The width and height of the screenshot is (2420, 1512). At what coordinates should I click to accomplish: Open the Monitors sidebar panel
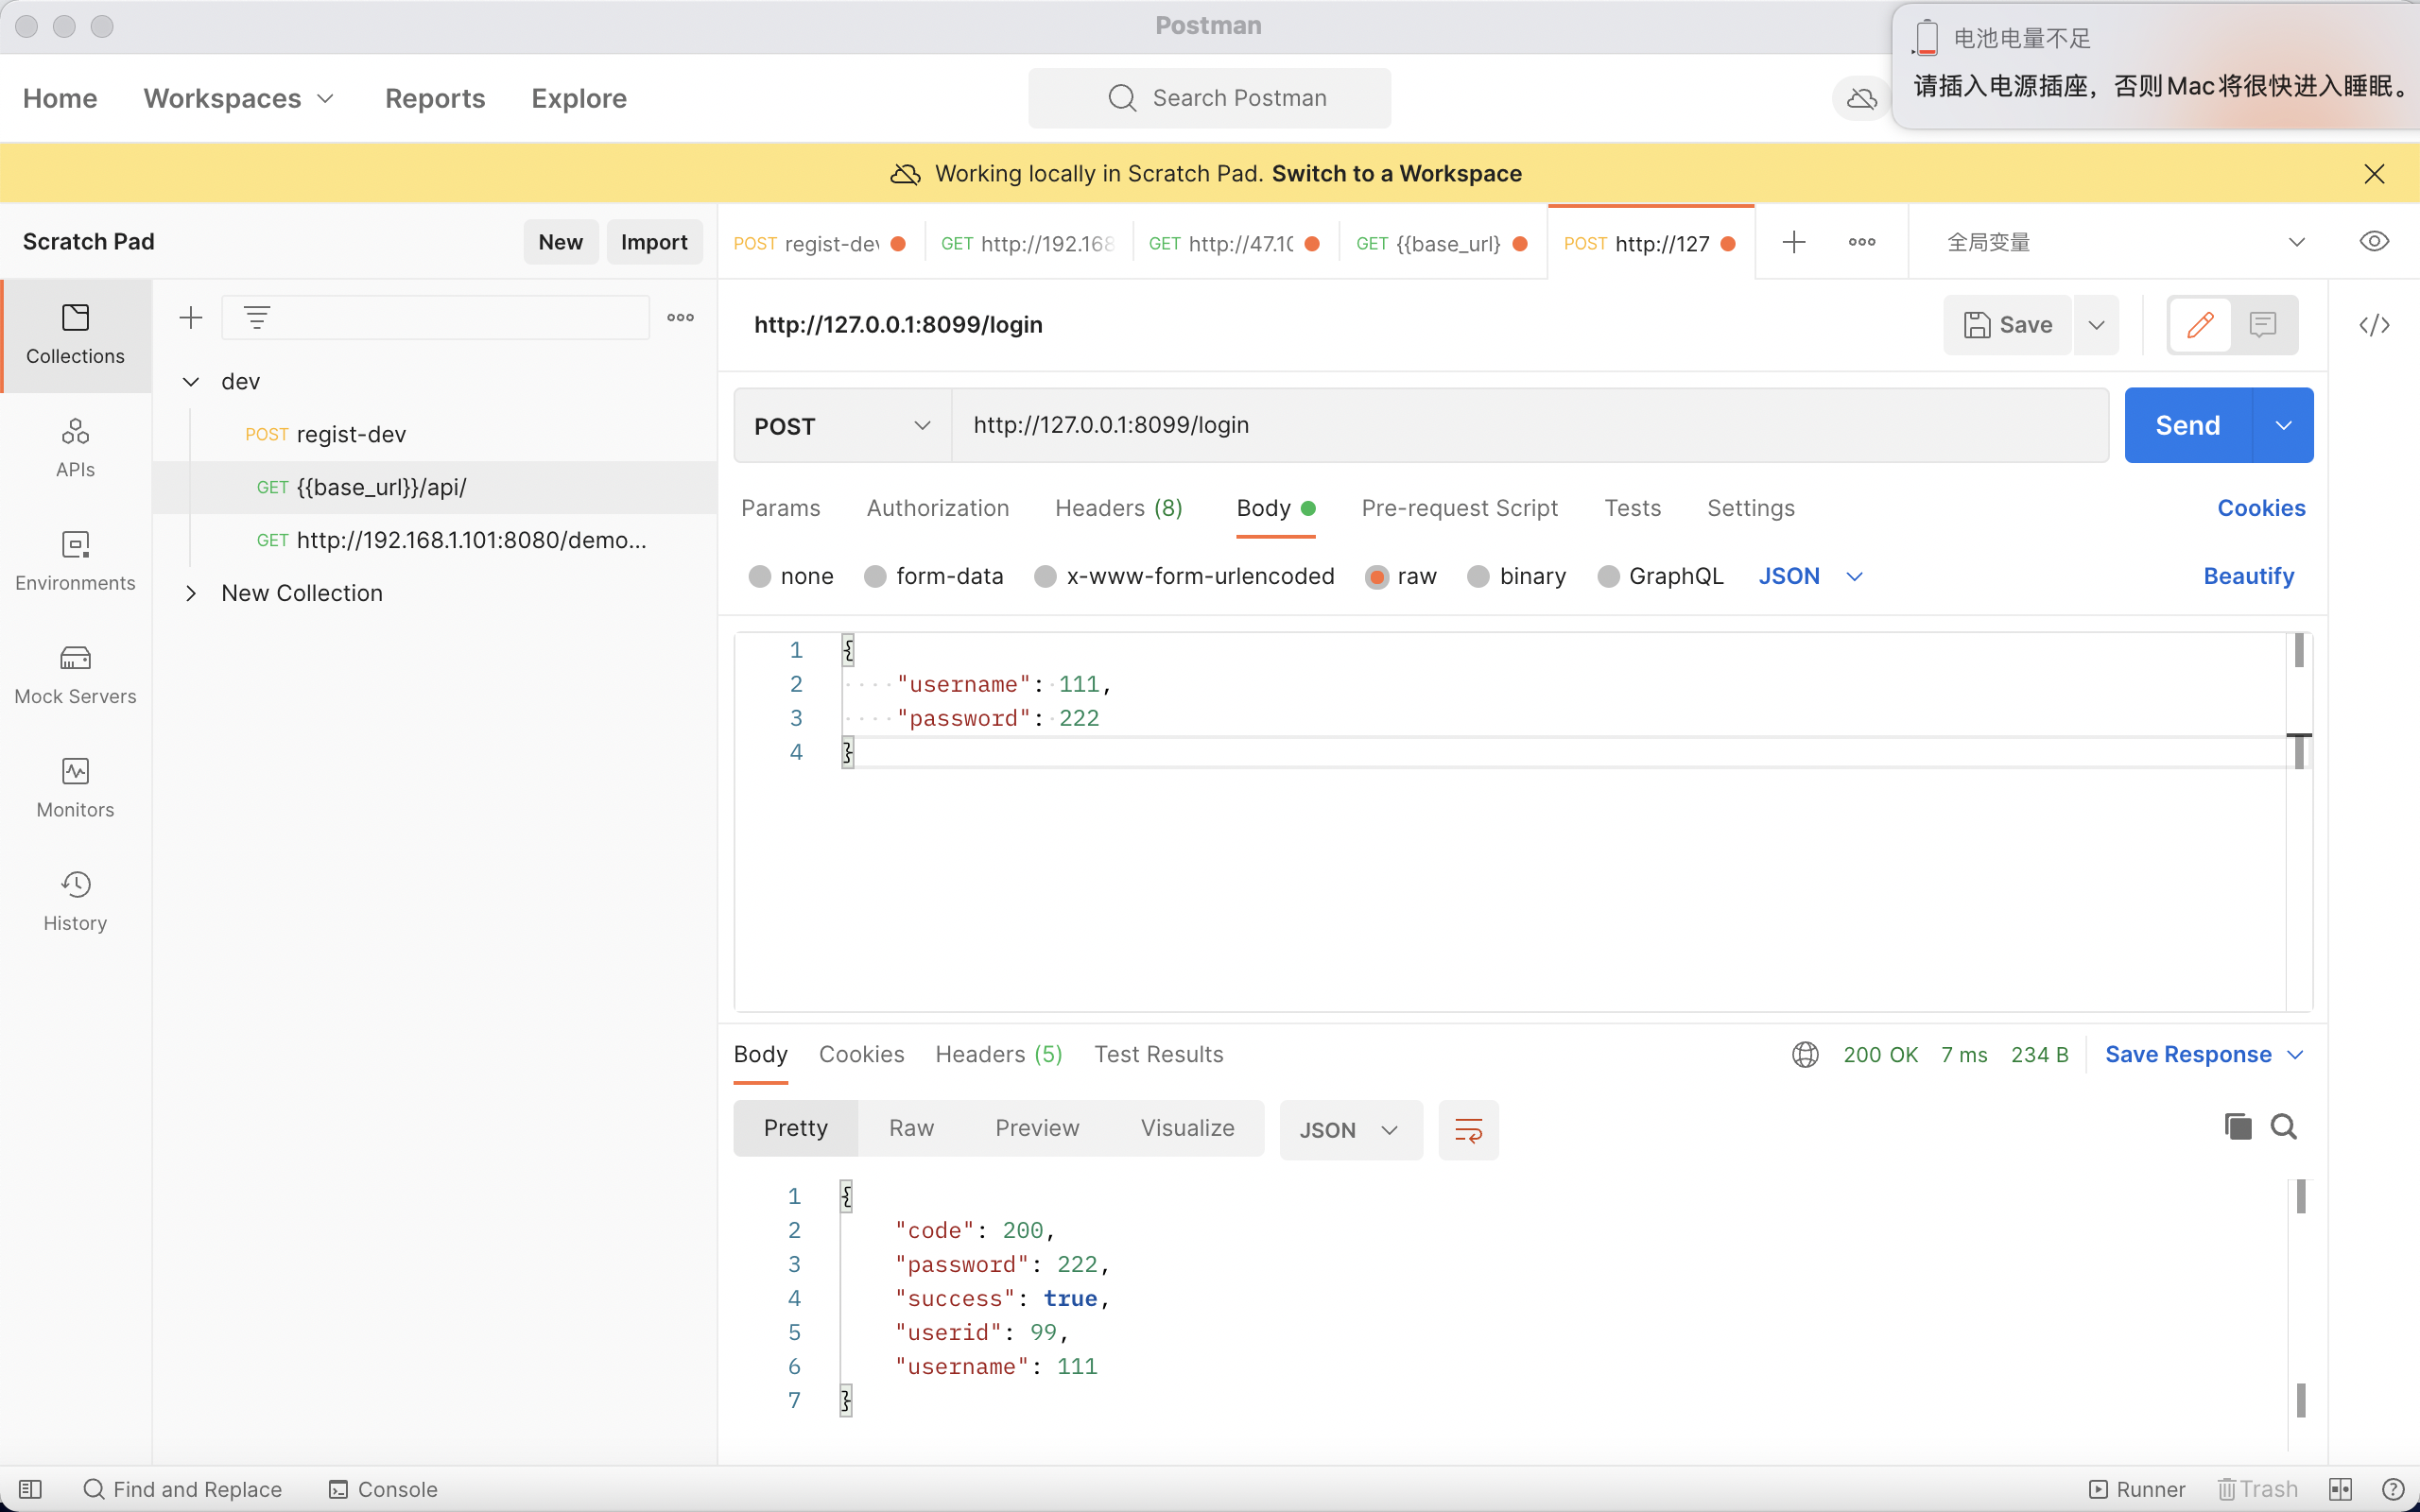click(75, 788)
